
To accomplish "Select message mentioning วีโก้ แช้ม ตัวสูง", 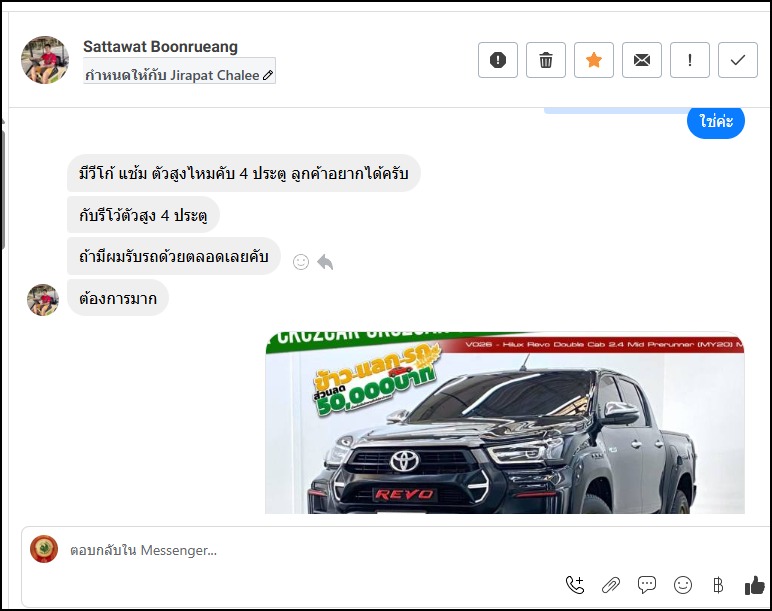I will pyautogui.click(x=244, y=173).
